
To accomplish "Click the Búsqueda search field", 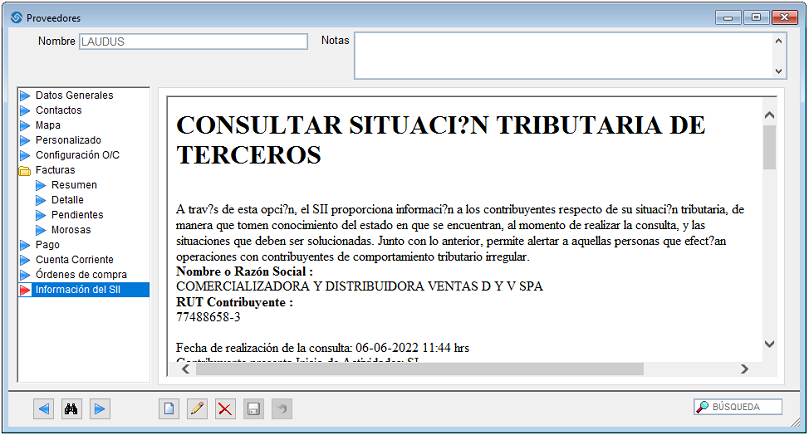I will 737,407.
